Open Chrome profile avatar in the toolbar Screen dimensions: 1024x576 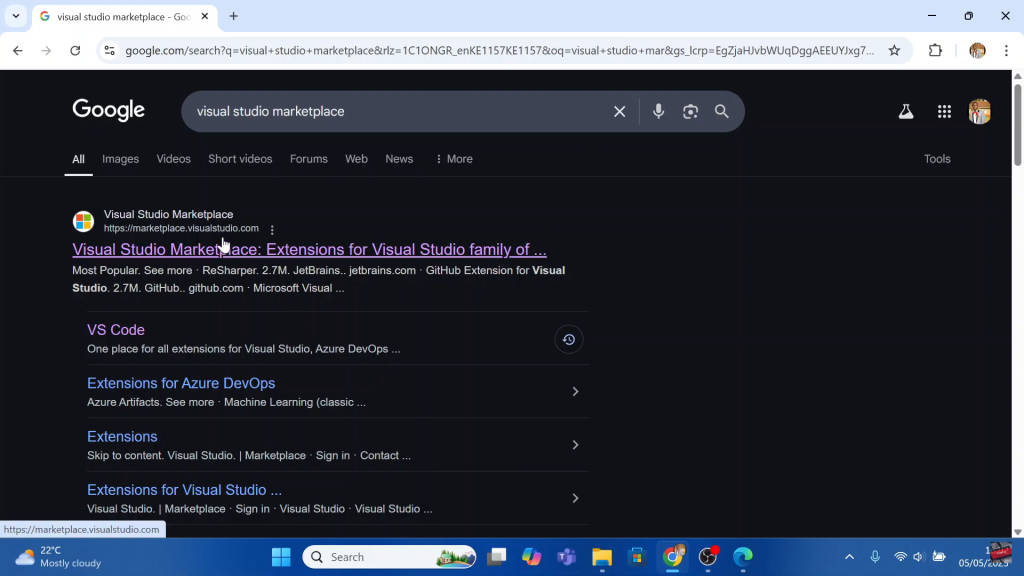[978, 50]
